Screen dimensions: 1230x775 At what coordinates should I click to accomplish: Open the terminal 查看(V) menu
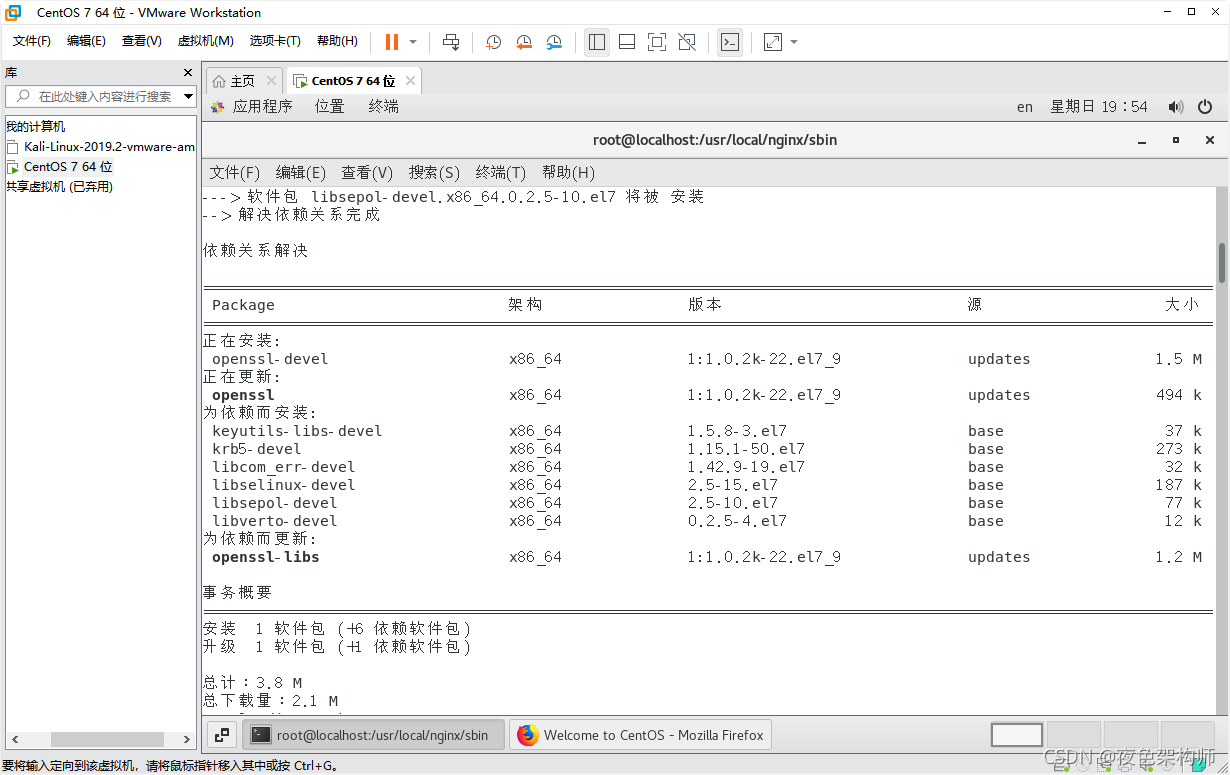pyautogui.click(x=367, y=172)
